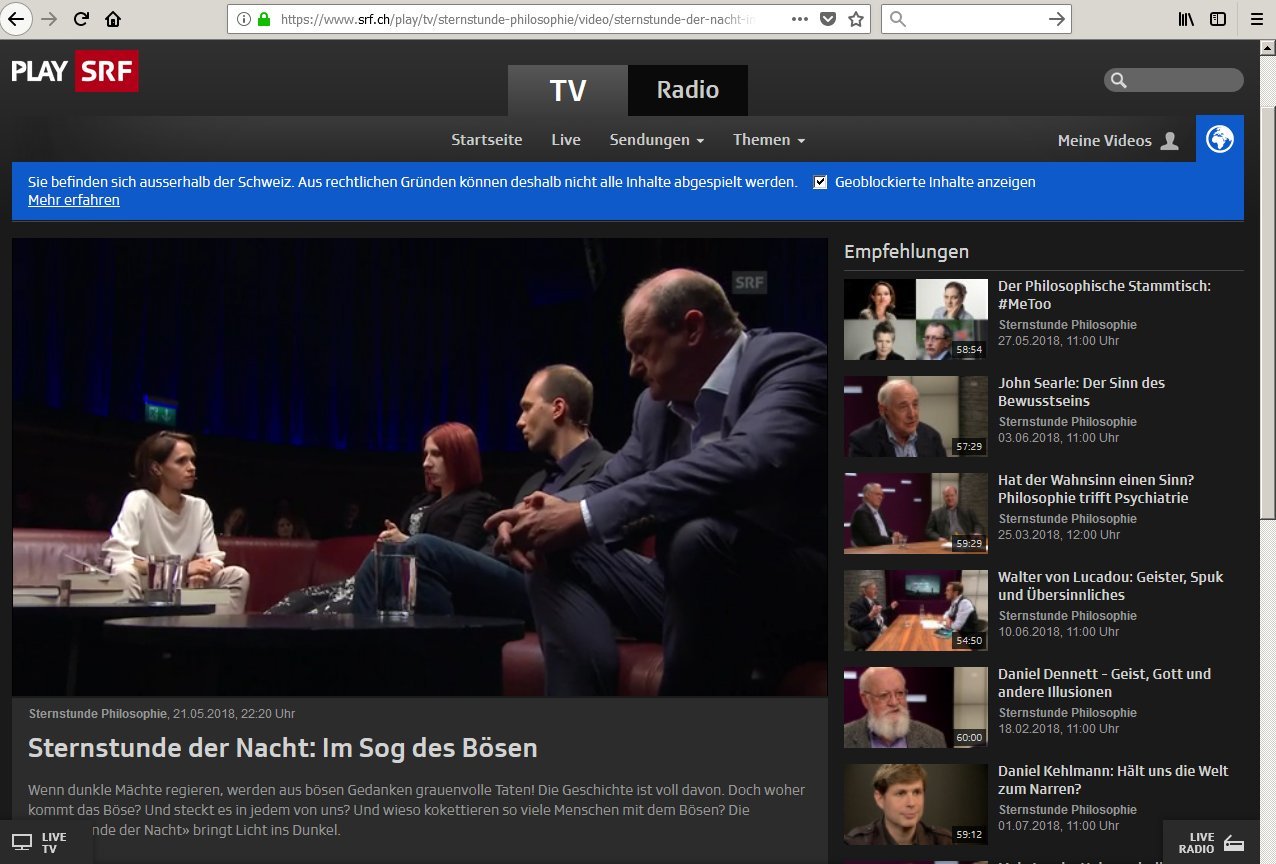This screenshot has height=864, width=1276.
Task: Click the Walter von Lucadou thumbnail
Action: (x=916, y=610)
